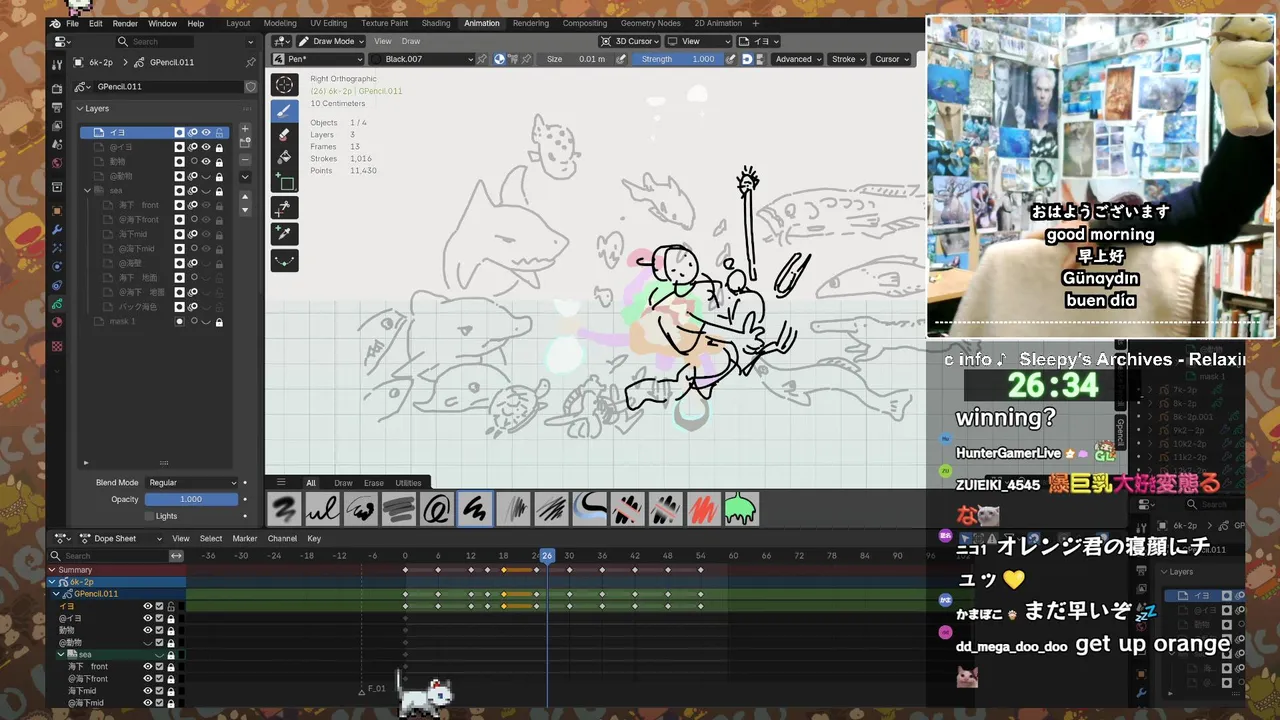
Task: Choose the @ symbol brush thumbnail
Action: coord(437,509)
